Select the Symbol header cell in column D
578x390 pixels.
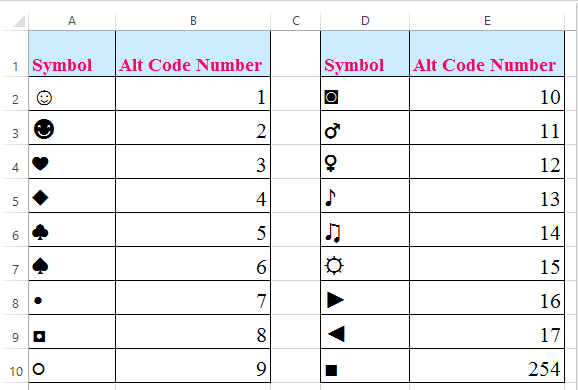click(x=365, y=54)
